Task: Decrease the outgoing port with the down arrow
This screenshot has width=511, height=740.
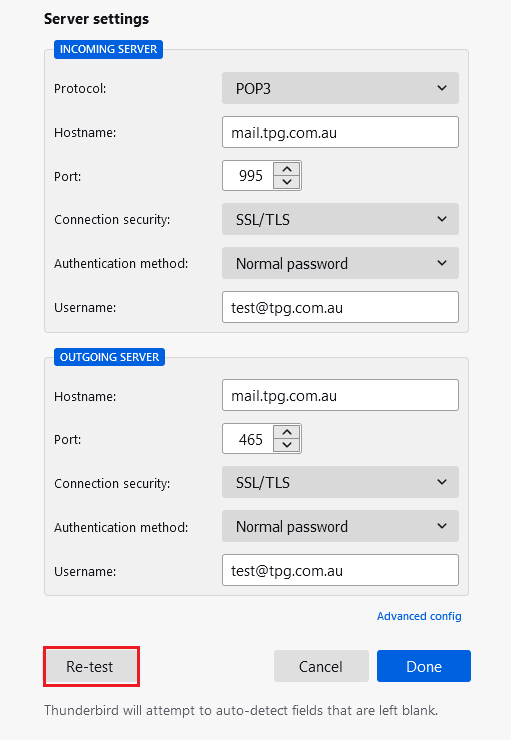Action: click(x=287, y=445)
